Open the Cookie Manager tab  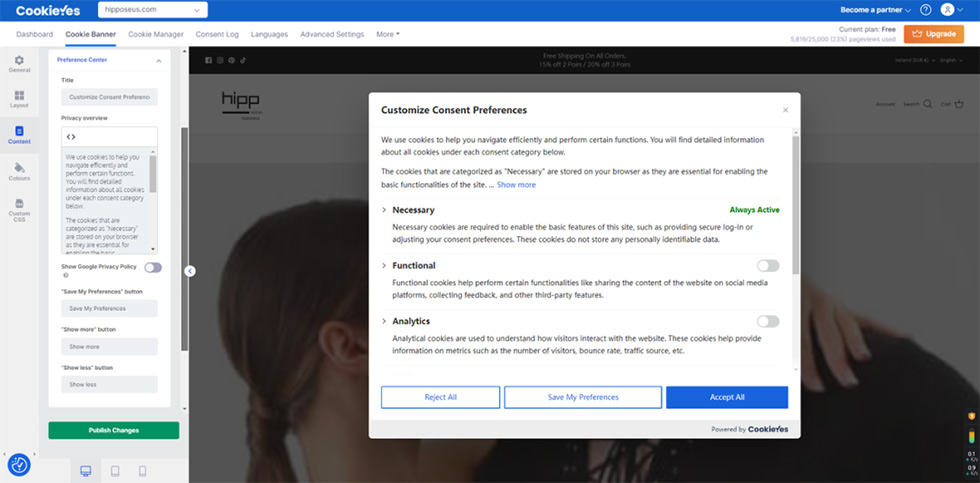155,34
